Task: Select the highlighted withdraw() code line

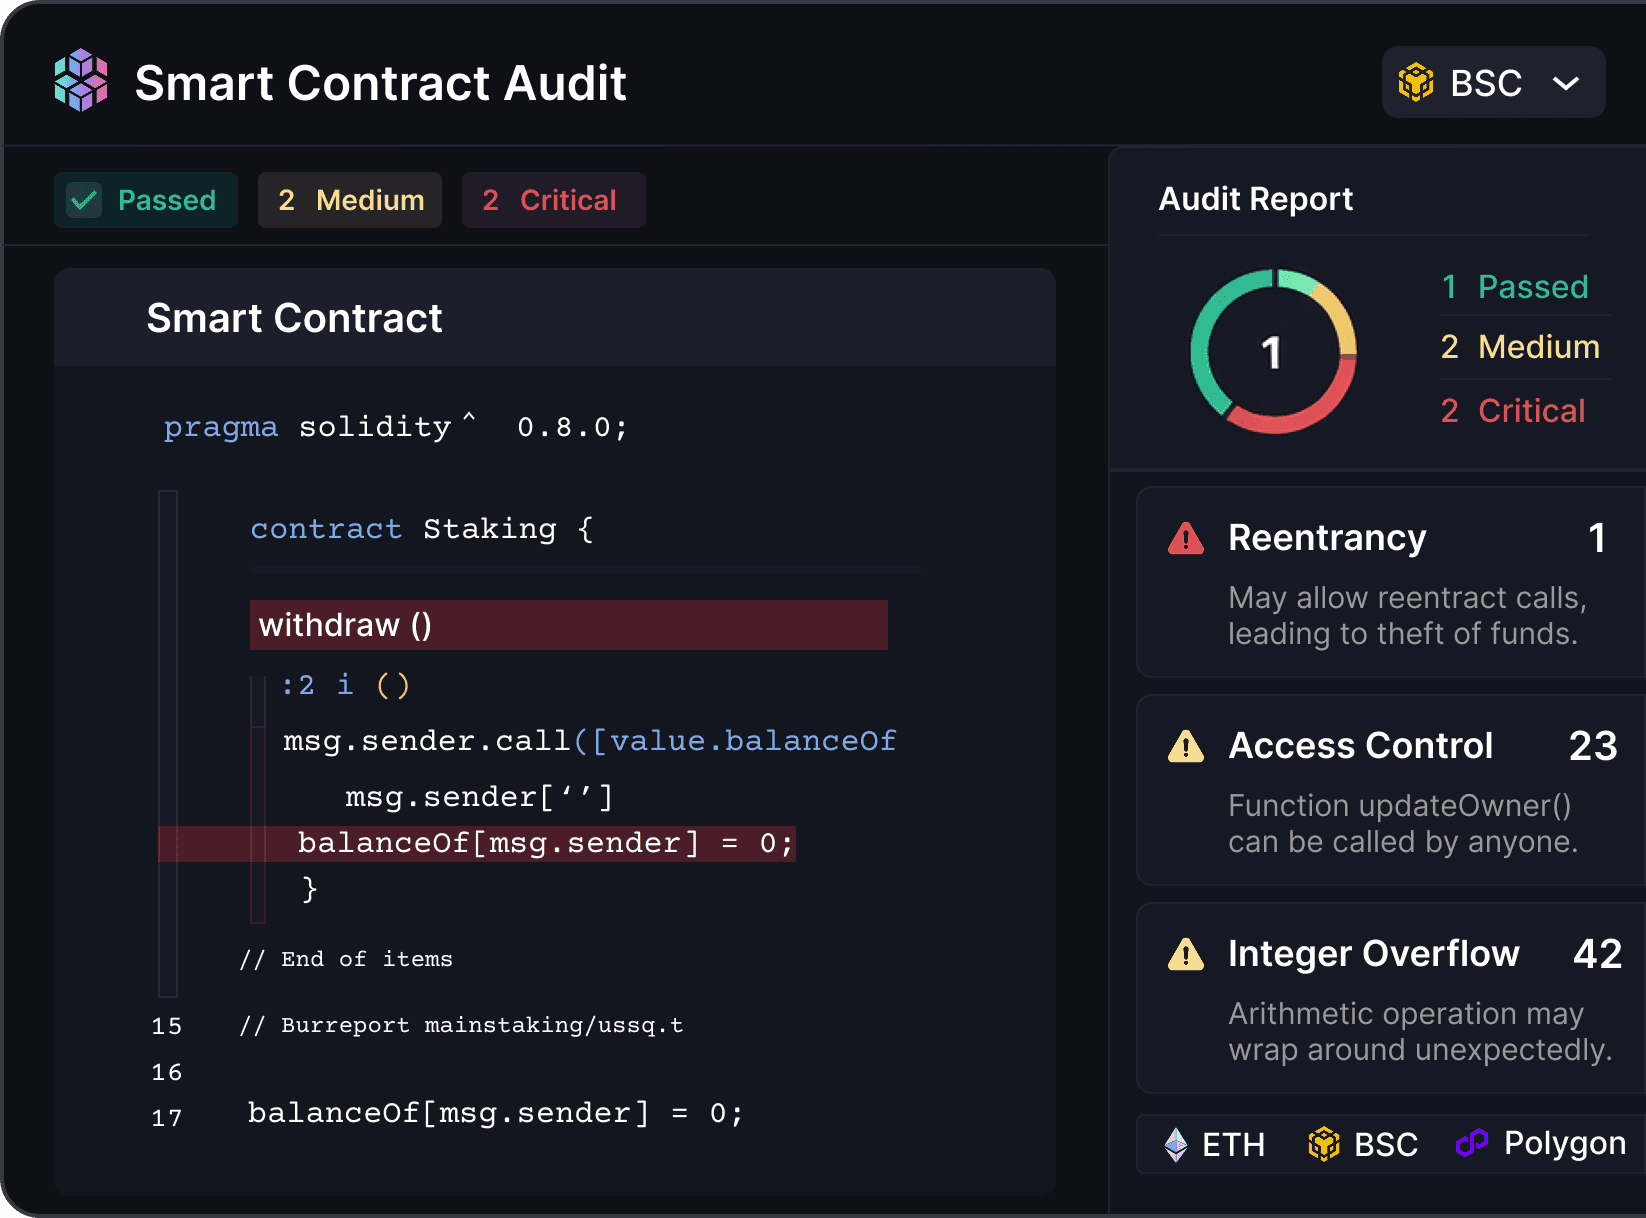Action: click(568, 625)
